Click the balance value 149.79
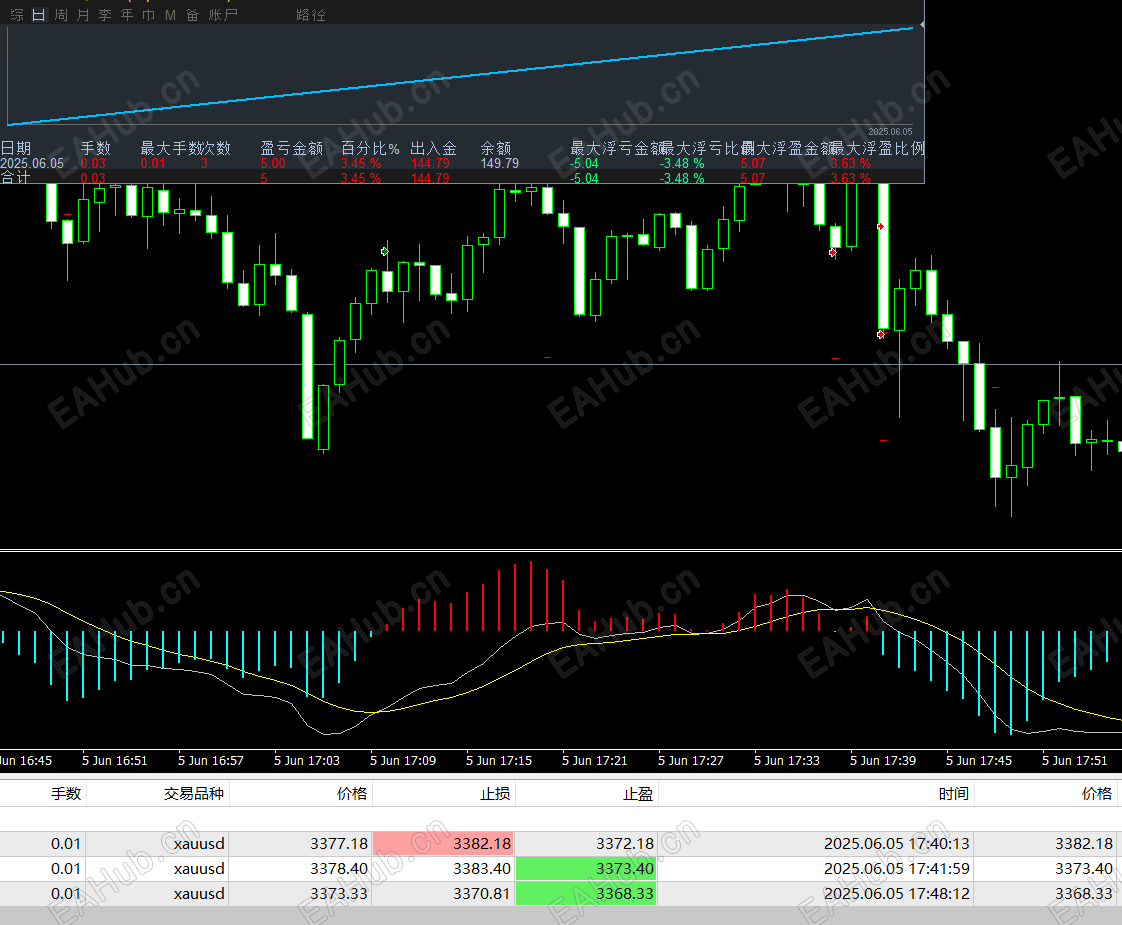Image resolution: width=1122 pixels, height=925 pixels. pos(499,163)
